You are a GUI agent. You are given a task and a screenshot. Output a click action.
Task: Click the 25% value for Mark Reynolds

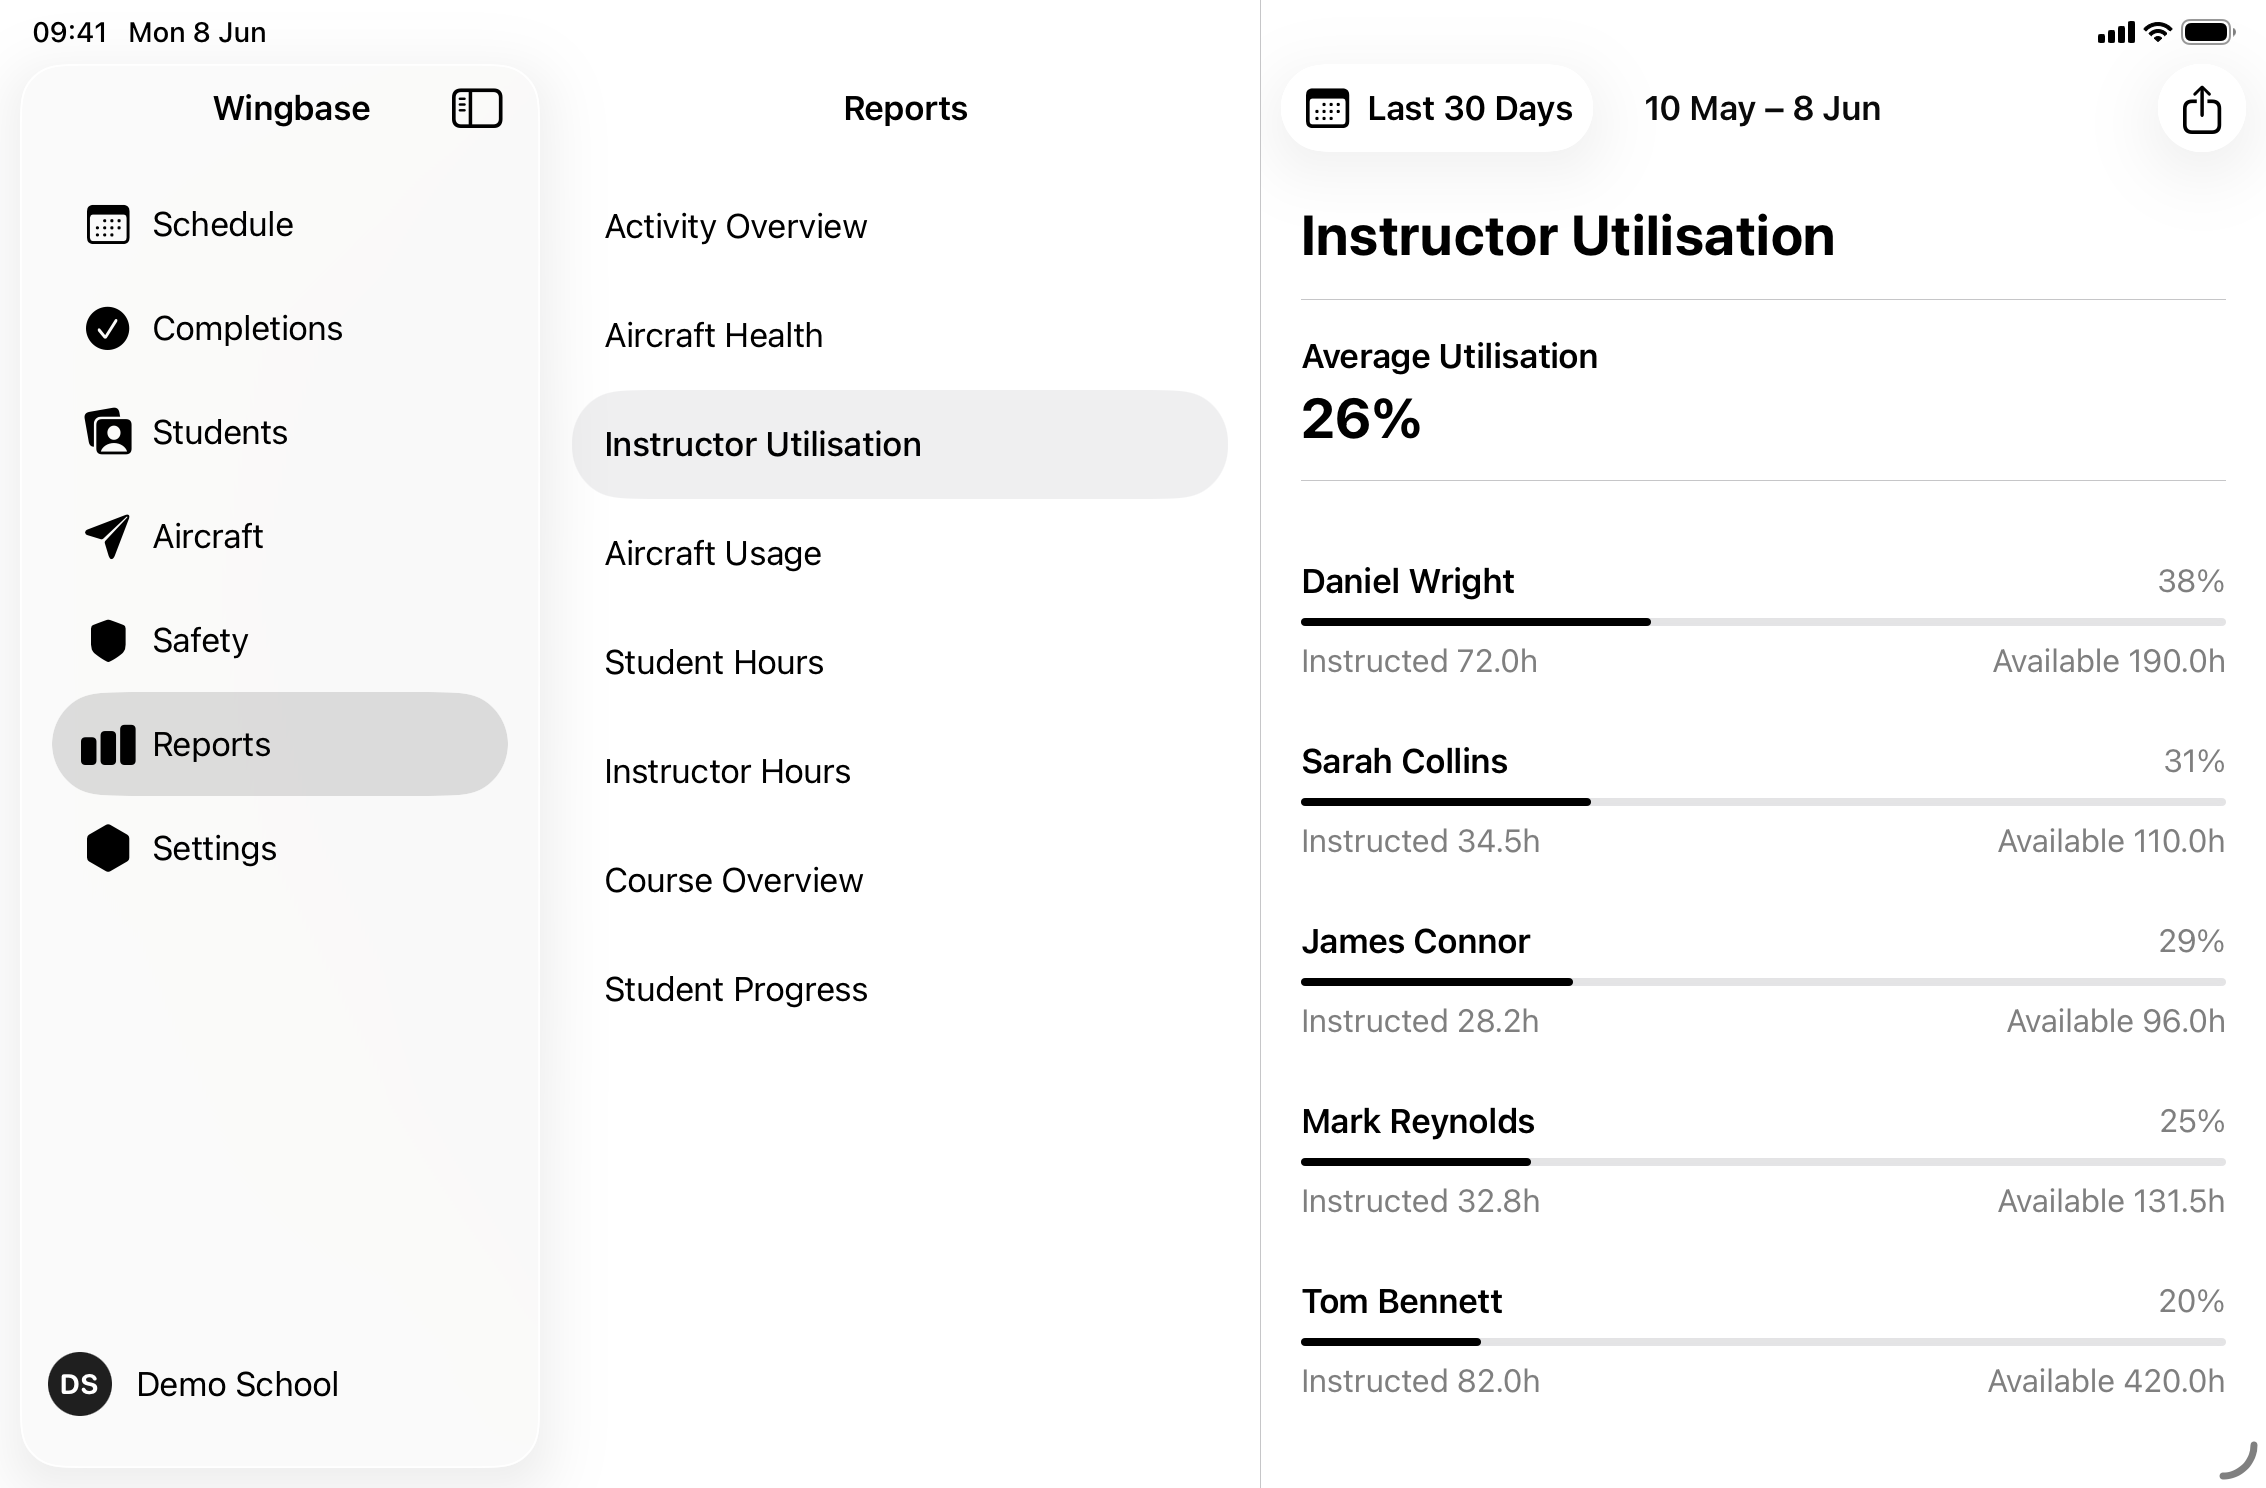[2192, 1121]
